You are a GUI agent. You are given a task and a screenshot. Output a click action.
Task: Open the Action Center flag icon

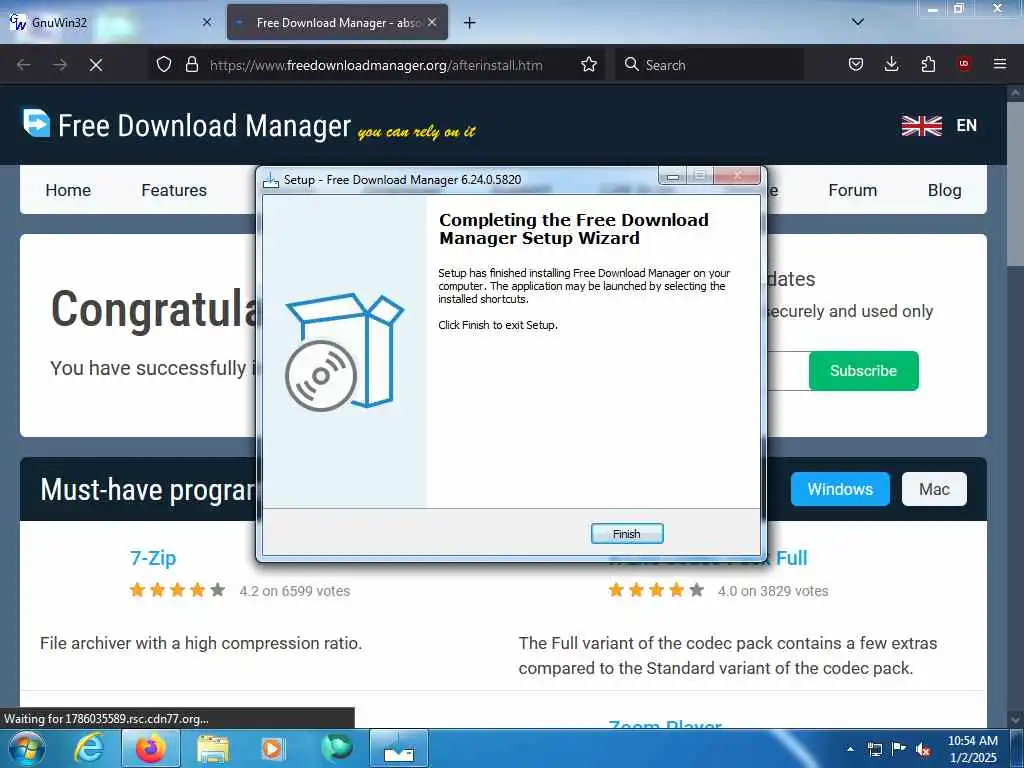[899, 749]
